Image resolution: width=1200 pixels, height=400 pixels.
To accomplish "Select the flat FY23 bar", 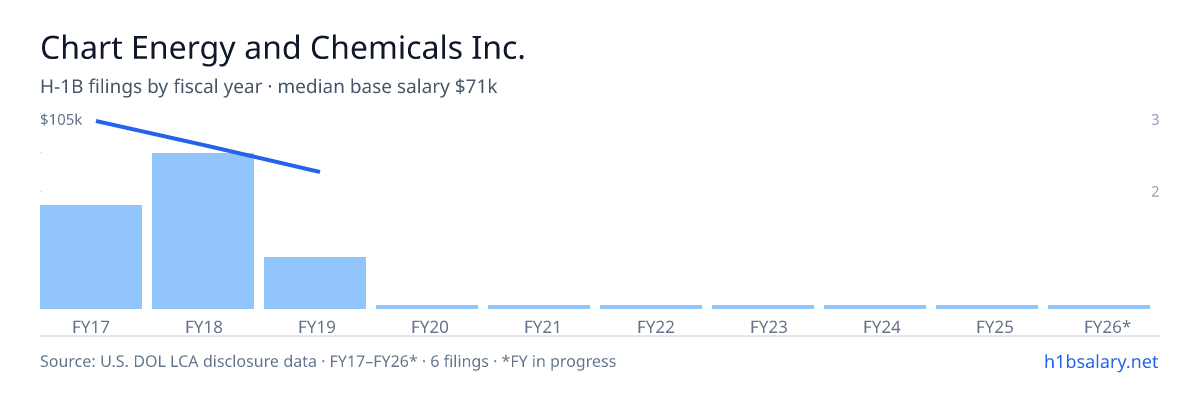I will pyautogui.click(x=763, y=307).
